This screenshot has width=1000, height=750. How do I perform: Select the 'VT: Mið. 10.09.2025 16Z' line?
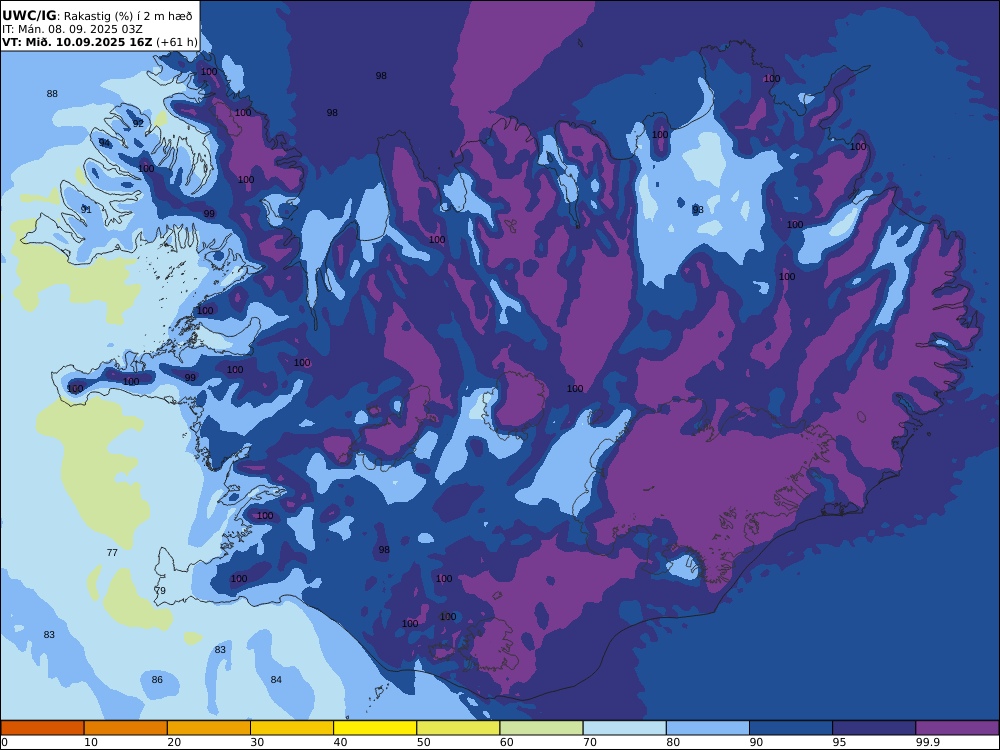(x=77, y=42)
